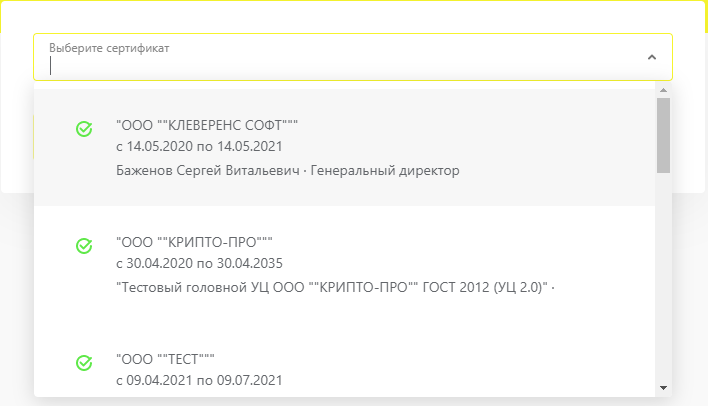Image resolution: width=708 pixels, height=406 pixels.
Task: Click the scrollbar down arrow
Action: click(663, 387)
